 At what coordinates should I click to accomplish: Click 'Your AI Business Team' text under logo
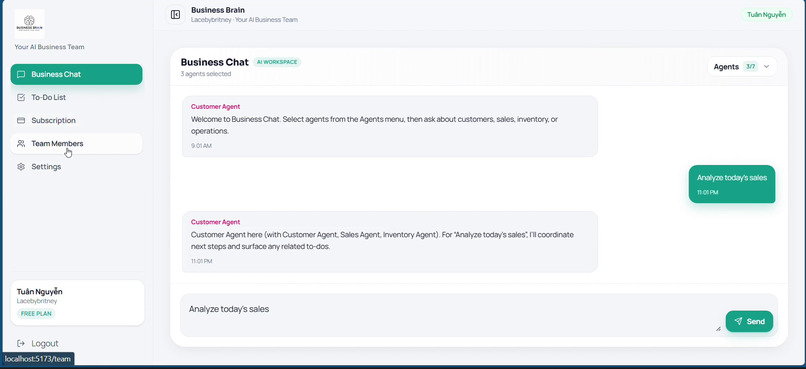click(x=49, y=47)
